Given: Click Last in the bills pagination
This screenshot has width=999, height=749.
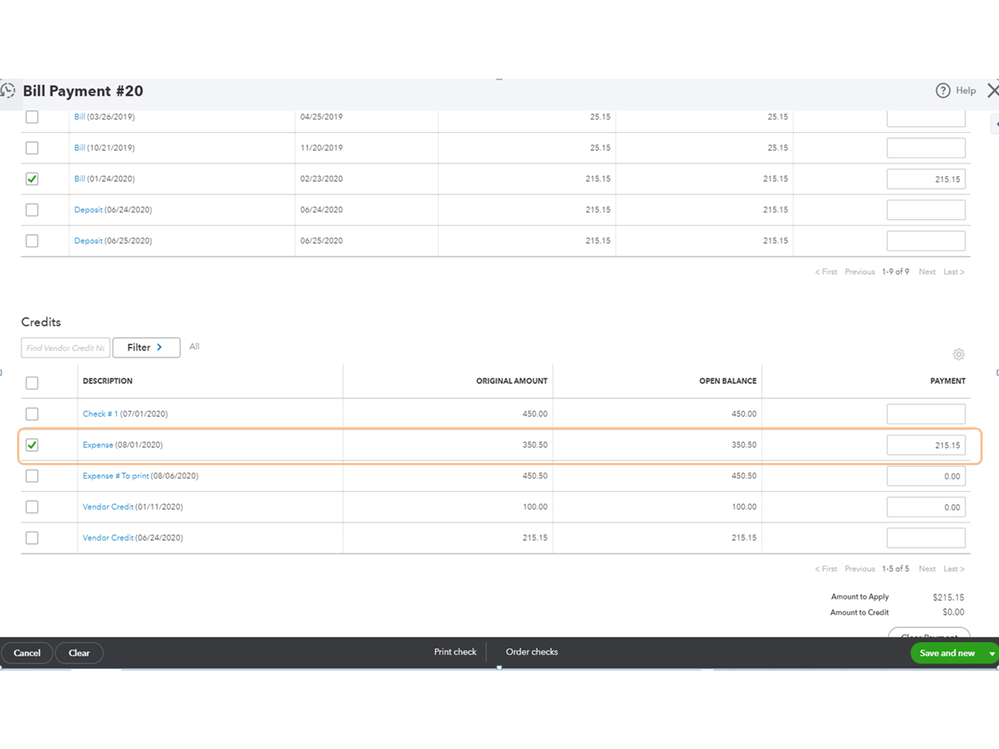Looking at the screenshot, I should click(954, 272).
